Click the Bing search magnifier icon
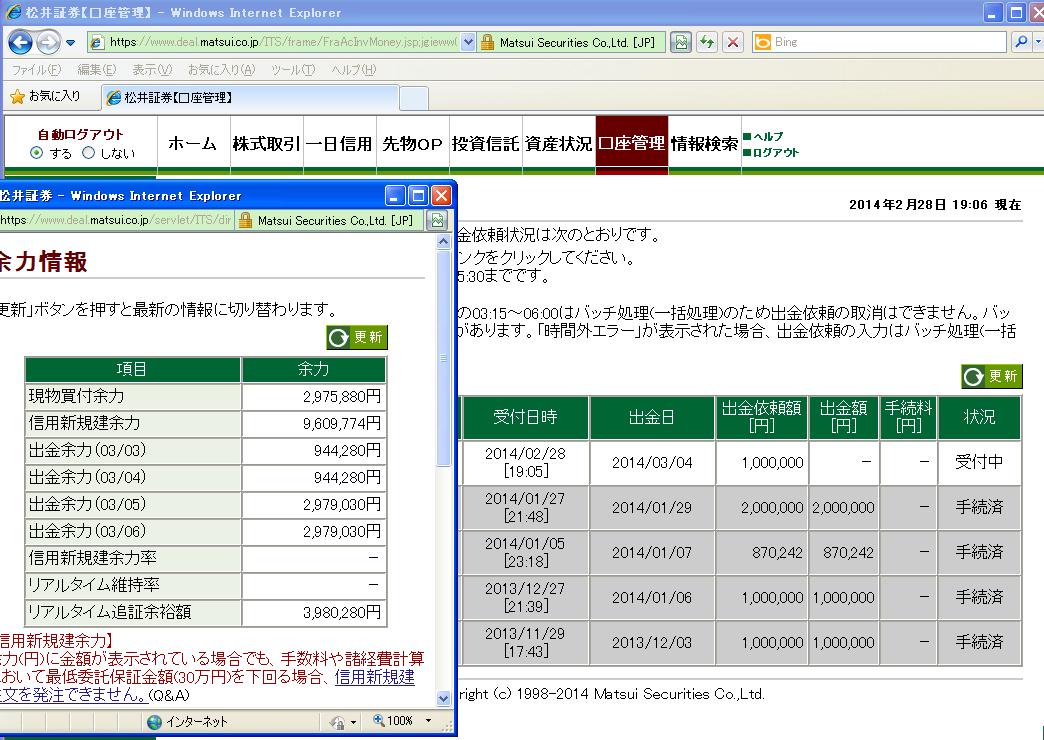Viewport: 1044px width, 740px height. tap(1020, 42)
